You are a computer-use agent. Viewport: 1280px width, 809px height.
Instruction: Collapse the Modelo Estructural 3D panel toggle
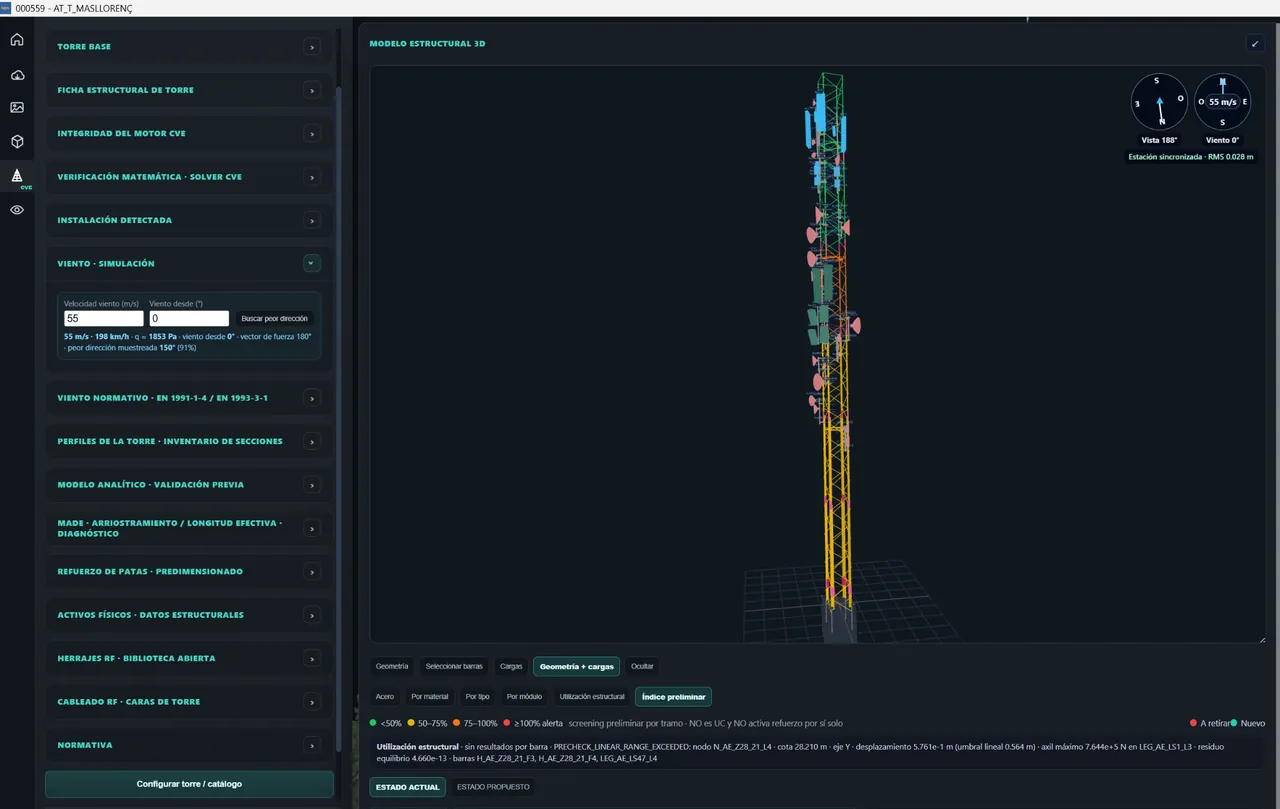pyautogui.click(x=1255, y=44)
